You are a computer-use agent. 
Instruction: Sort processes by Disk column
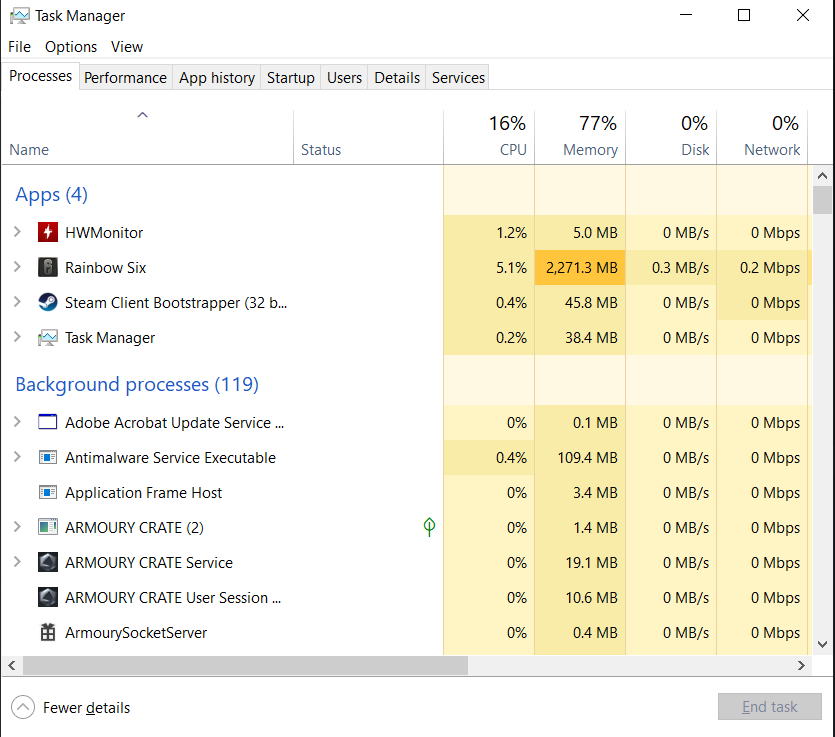671,137
